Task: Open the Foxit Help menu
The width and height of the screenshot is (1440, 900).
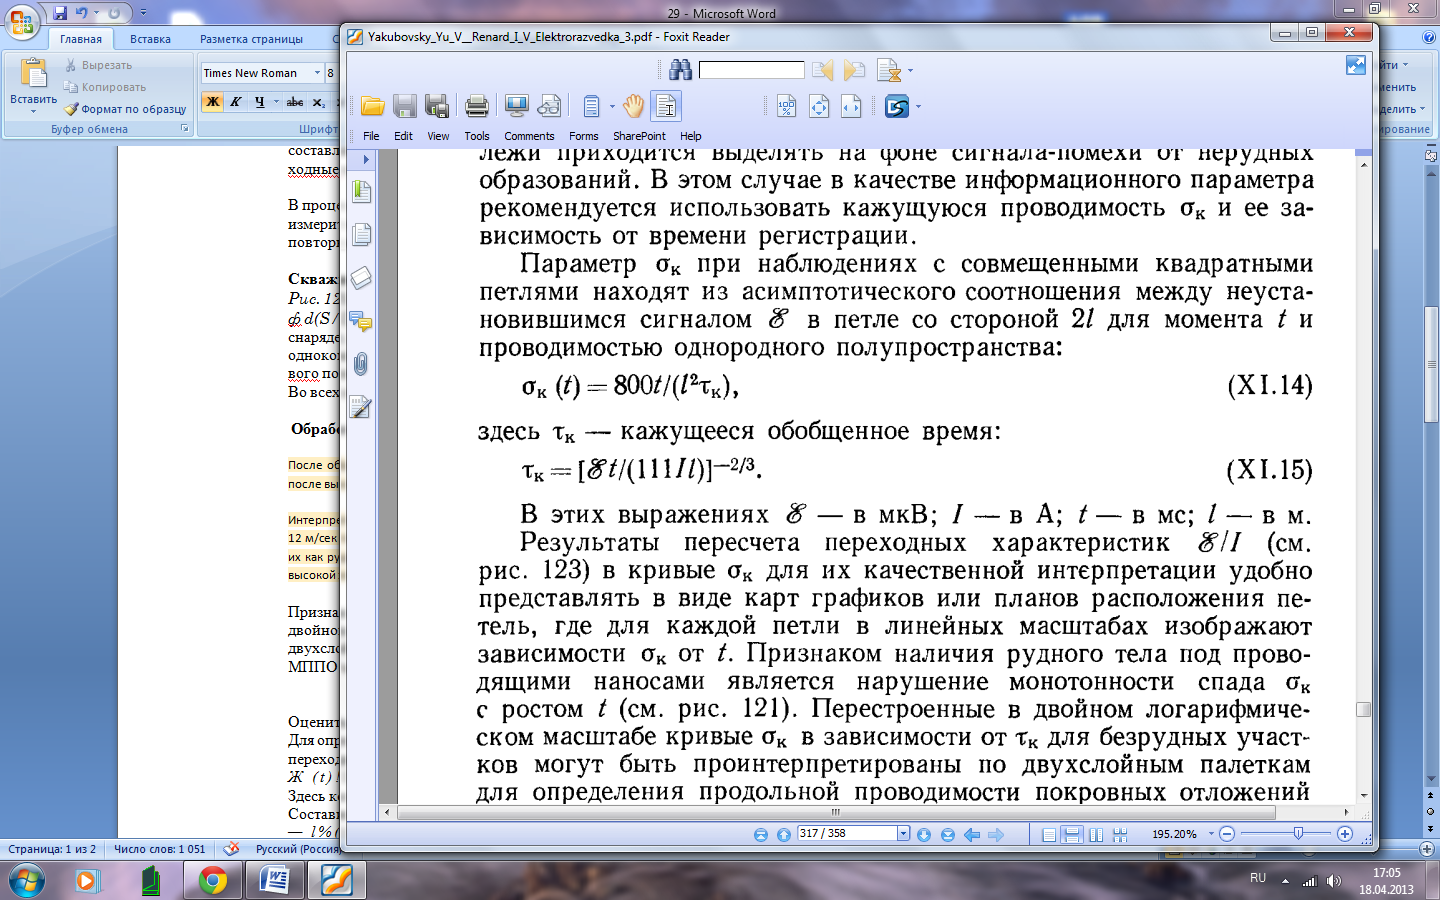Action: 690,136
